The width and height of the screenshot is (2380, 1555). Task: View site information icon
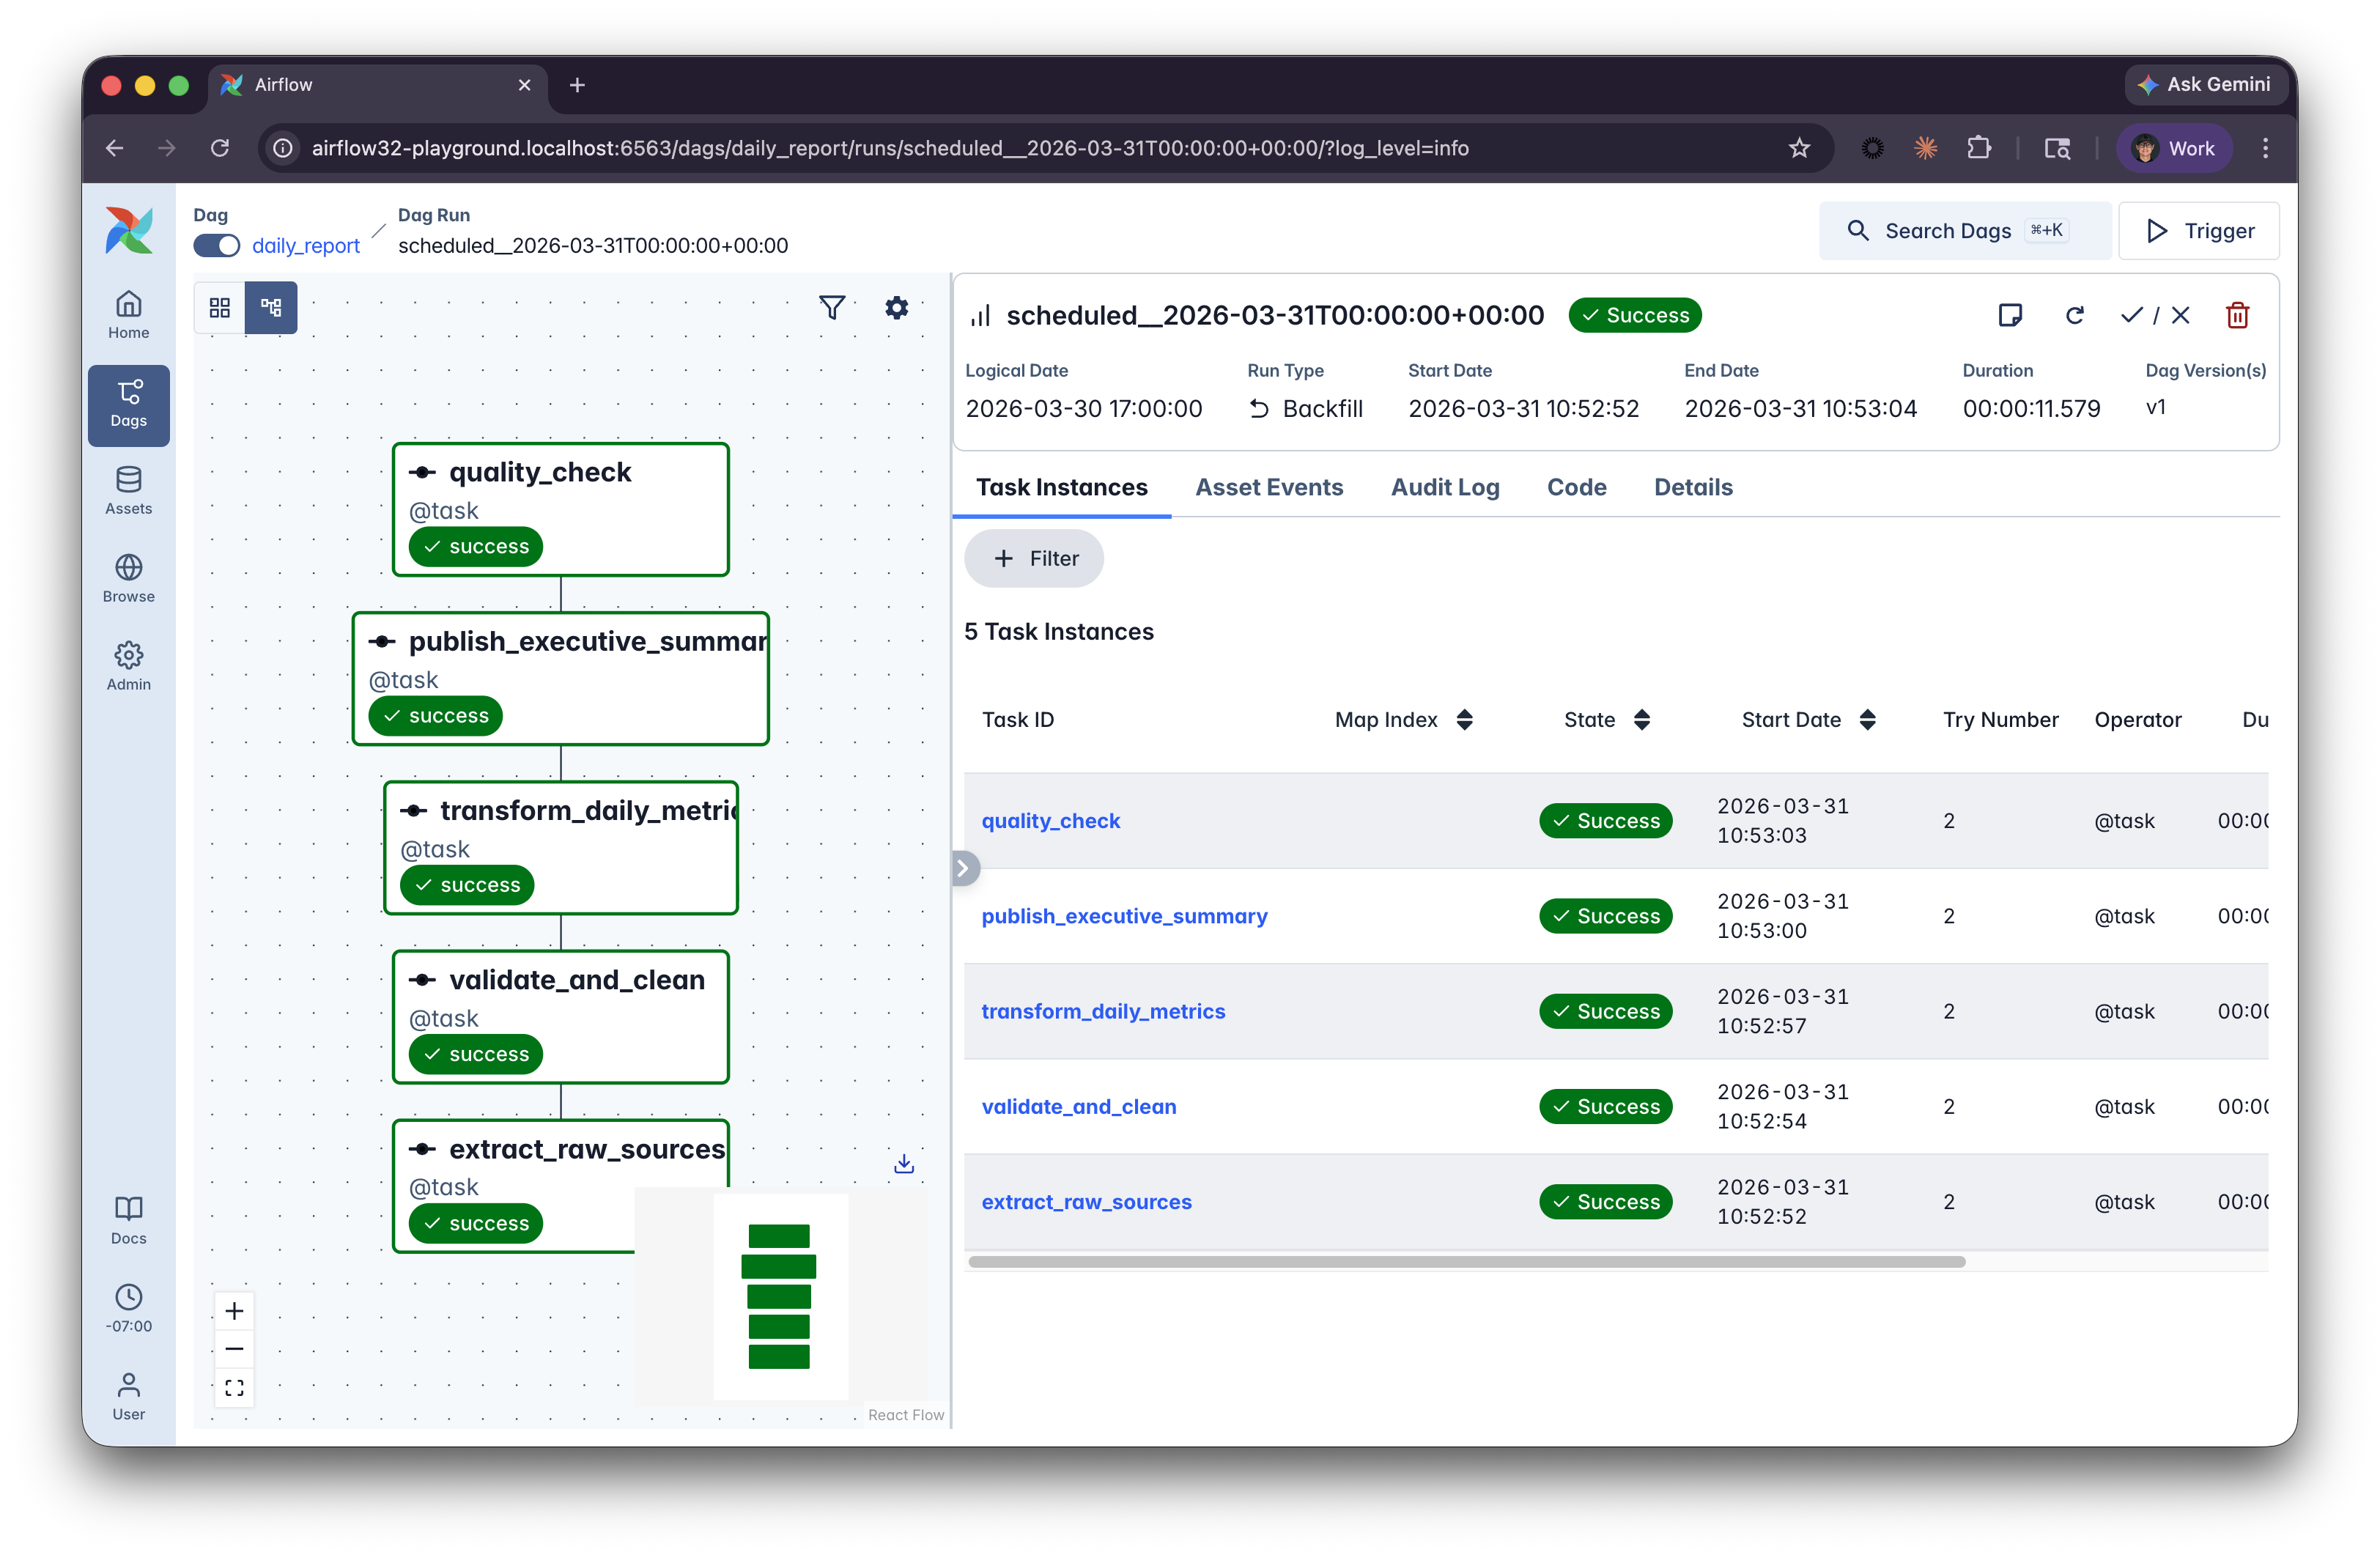coord(284,148)
